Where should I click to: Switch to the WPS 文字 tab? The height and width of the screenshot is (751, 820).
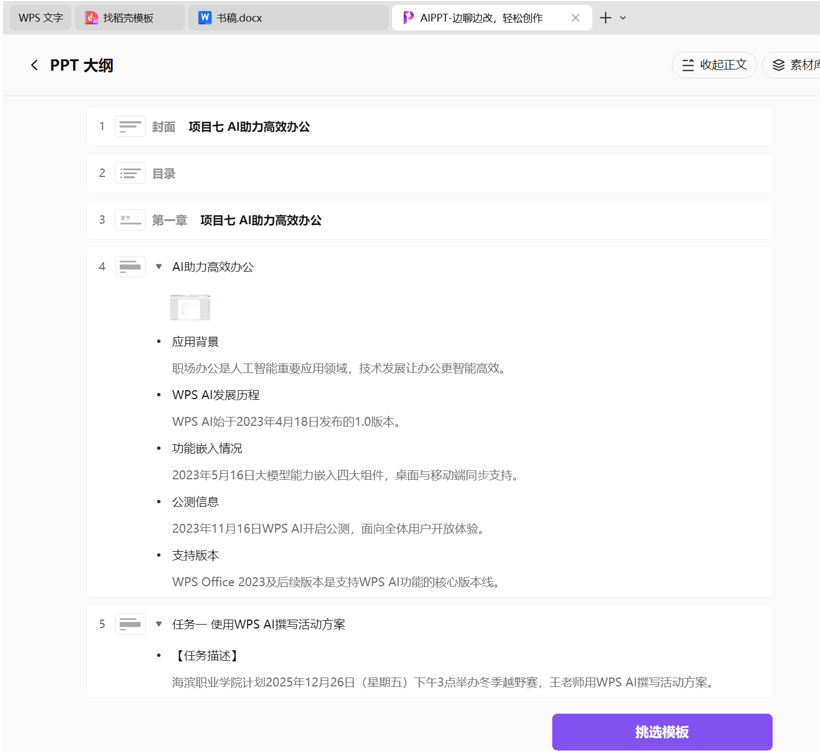40,18
